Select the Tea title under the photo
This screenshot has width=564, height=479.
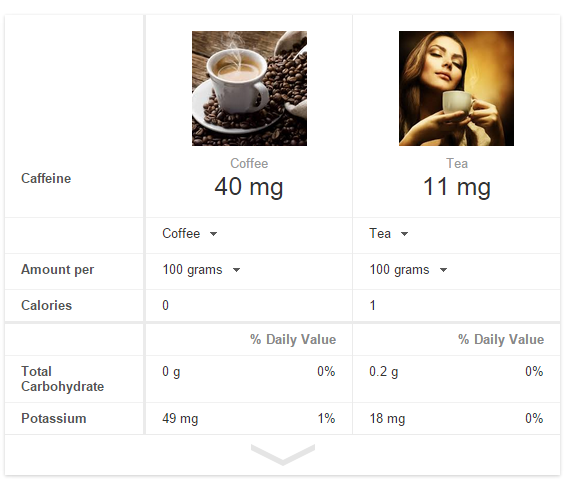tap(457, 164)
